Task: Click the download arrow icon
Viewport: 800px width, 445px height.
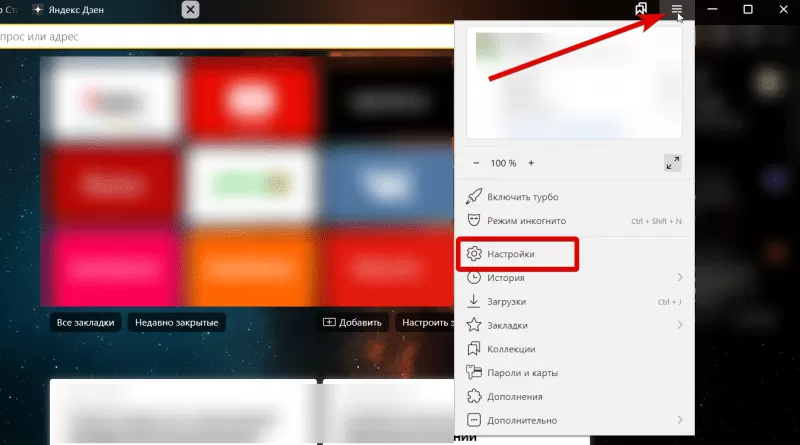Action: tap(473, 301)
